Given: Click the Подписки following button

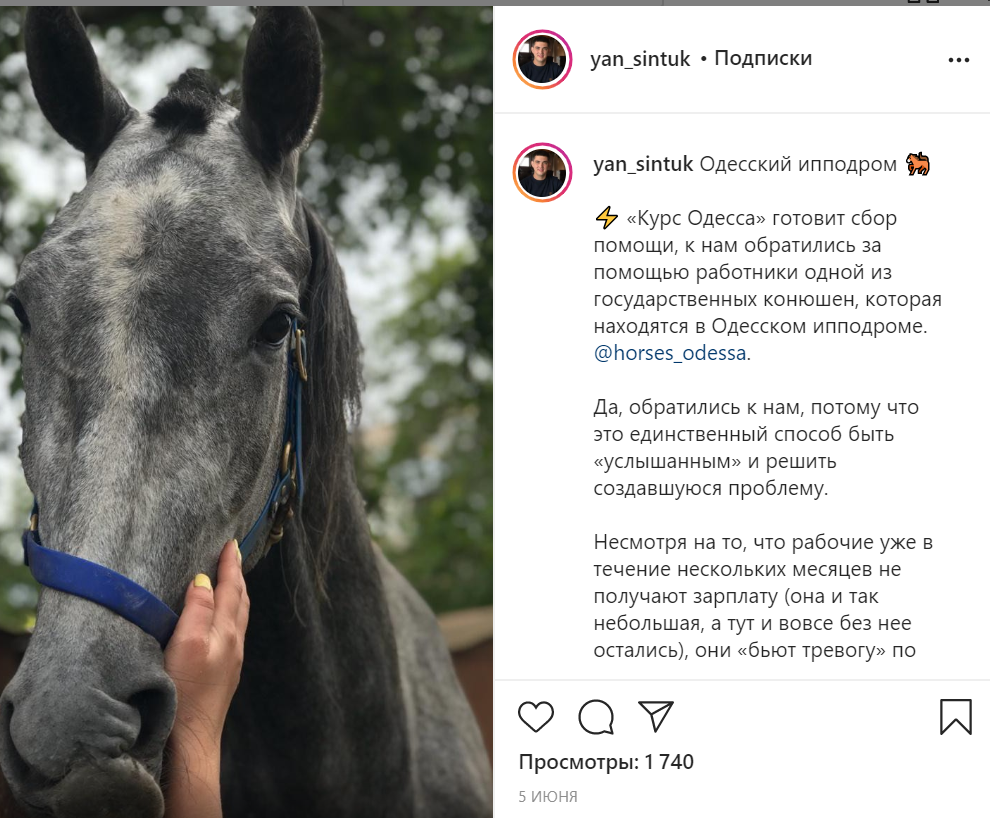Looking at the screenshot, I should click(763, 58).
